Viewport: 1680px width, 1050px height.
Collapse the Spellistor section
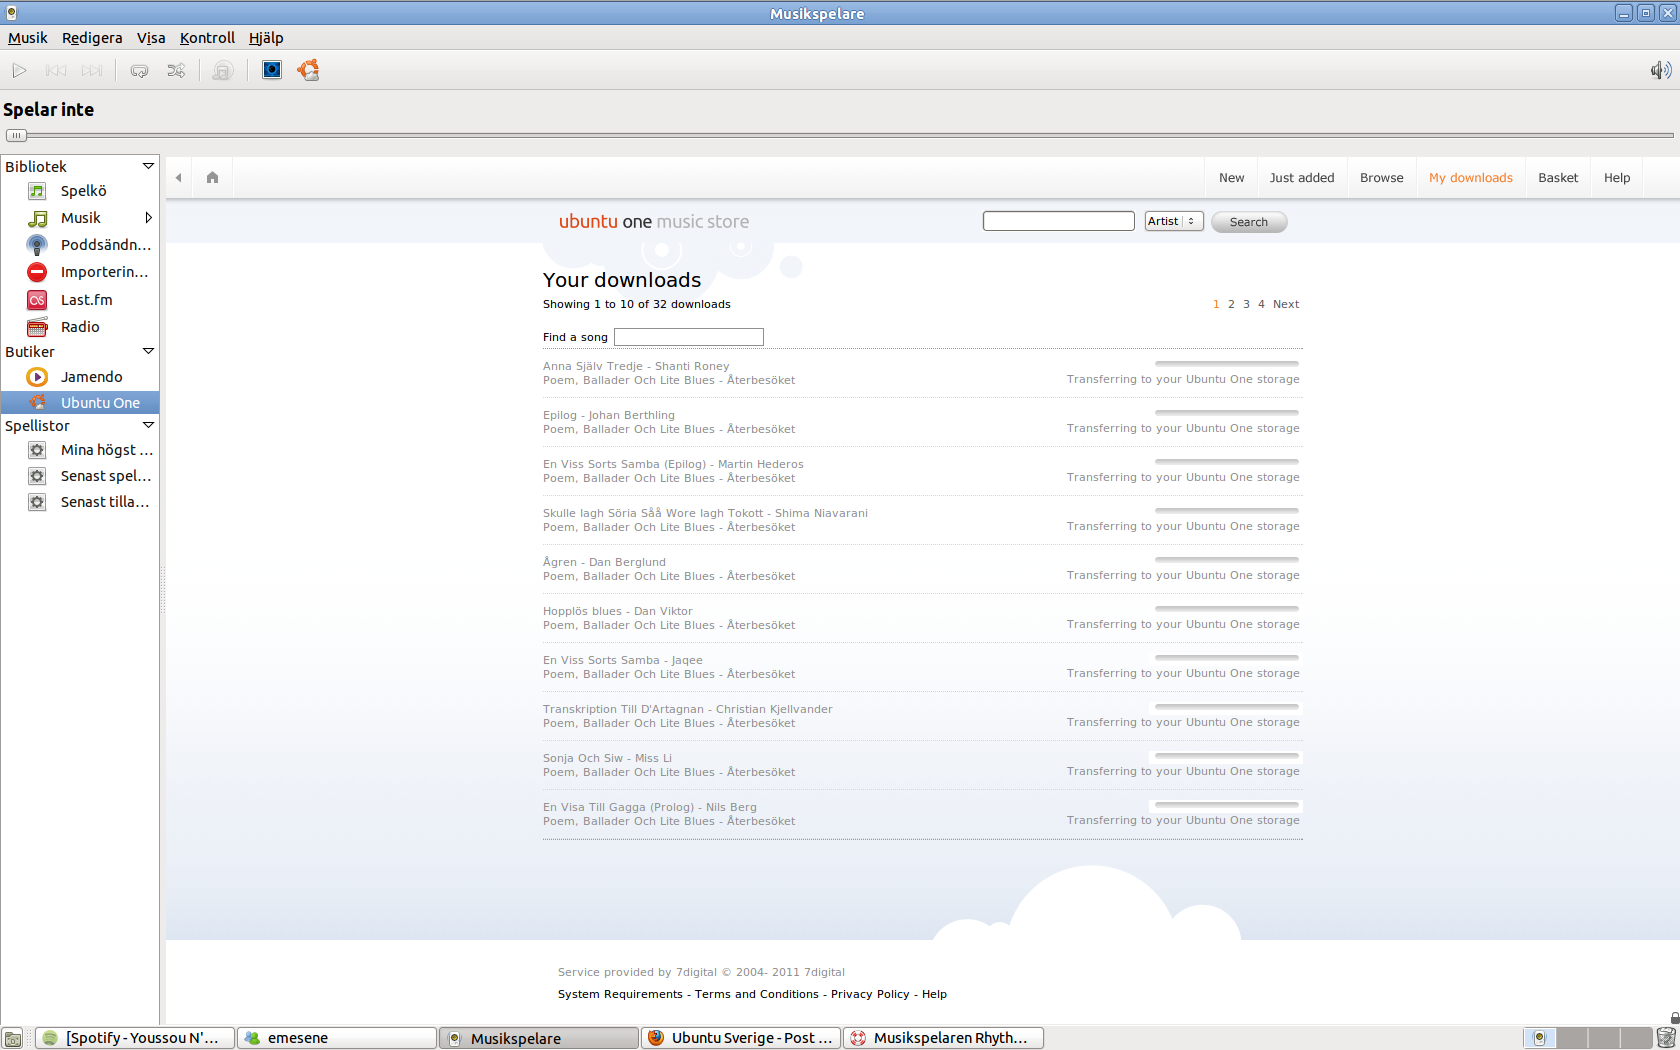coord(148,425)
